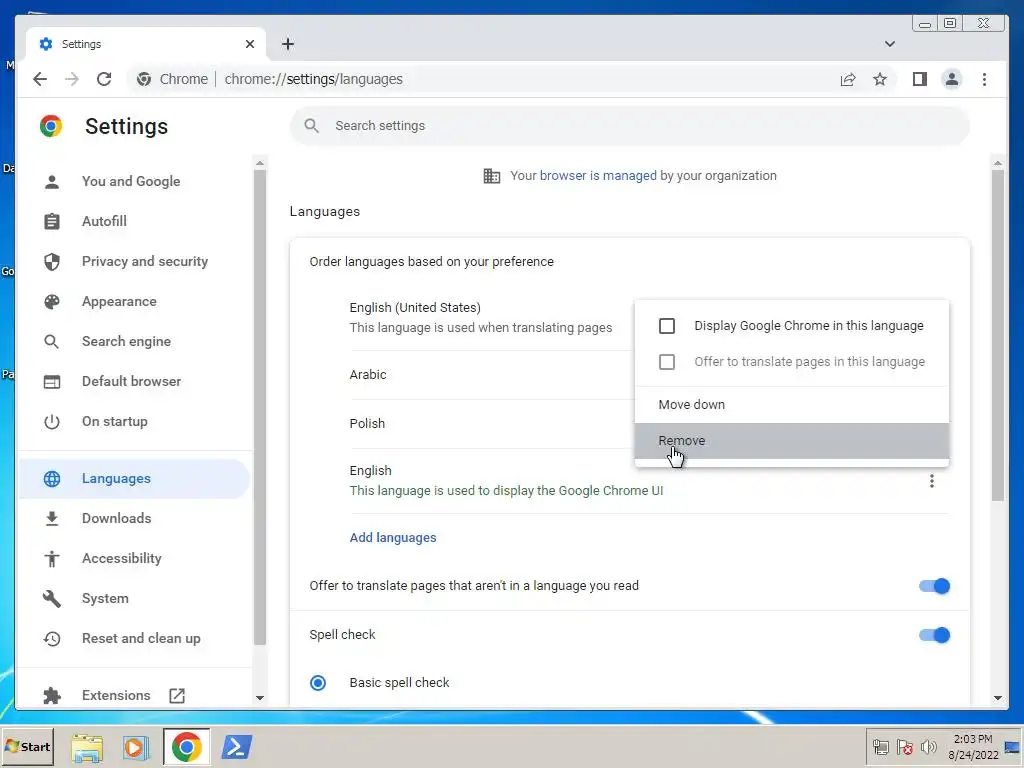Toggle the Spell check switch
The image size is (1024, 768).
[934, 635]
